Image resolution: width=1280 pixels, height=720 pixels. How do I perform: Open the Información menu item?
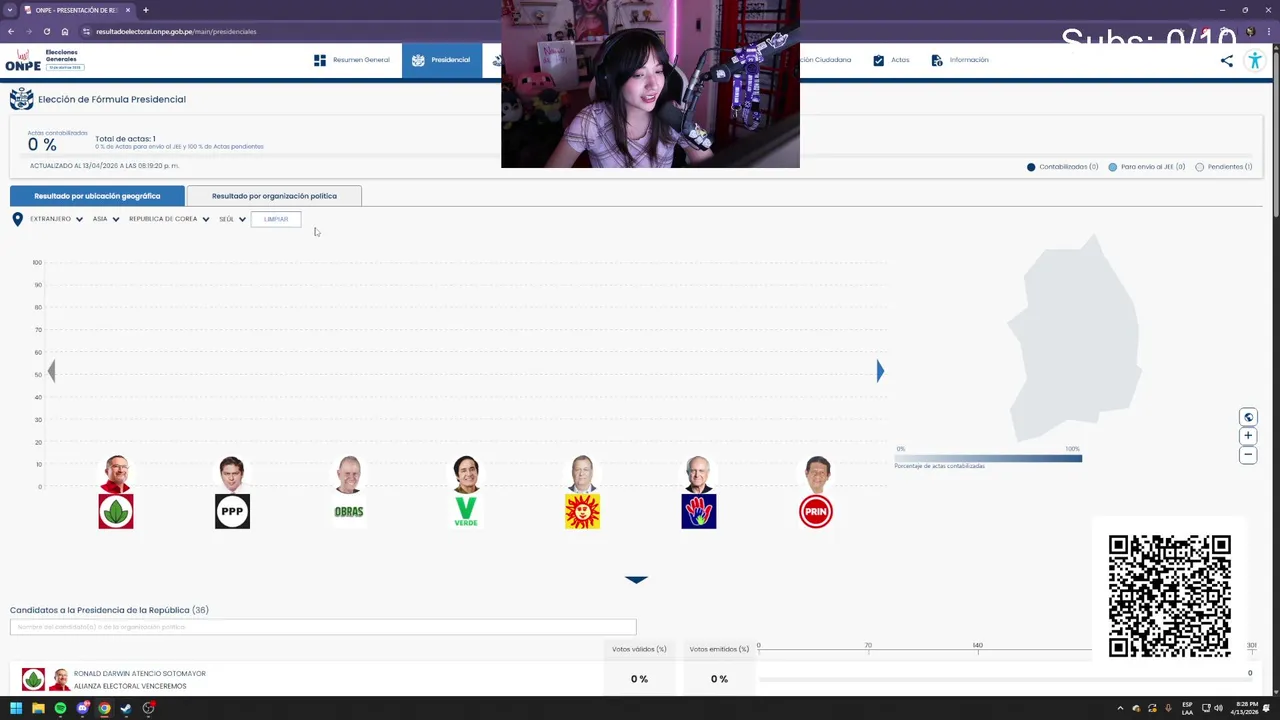tap(960, 60)
